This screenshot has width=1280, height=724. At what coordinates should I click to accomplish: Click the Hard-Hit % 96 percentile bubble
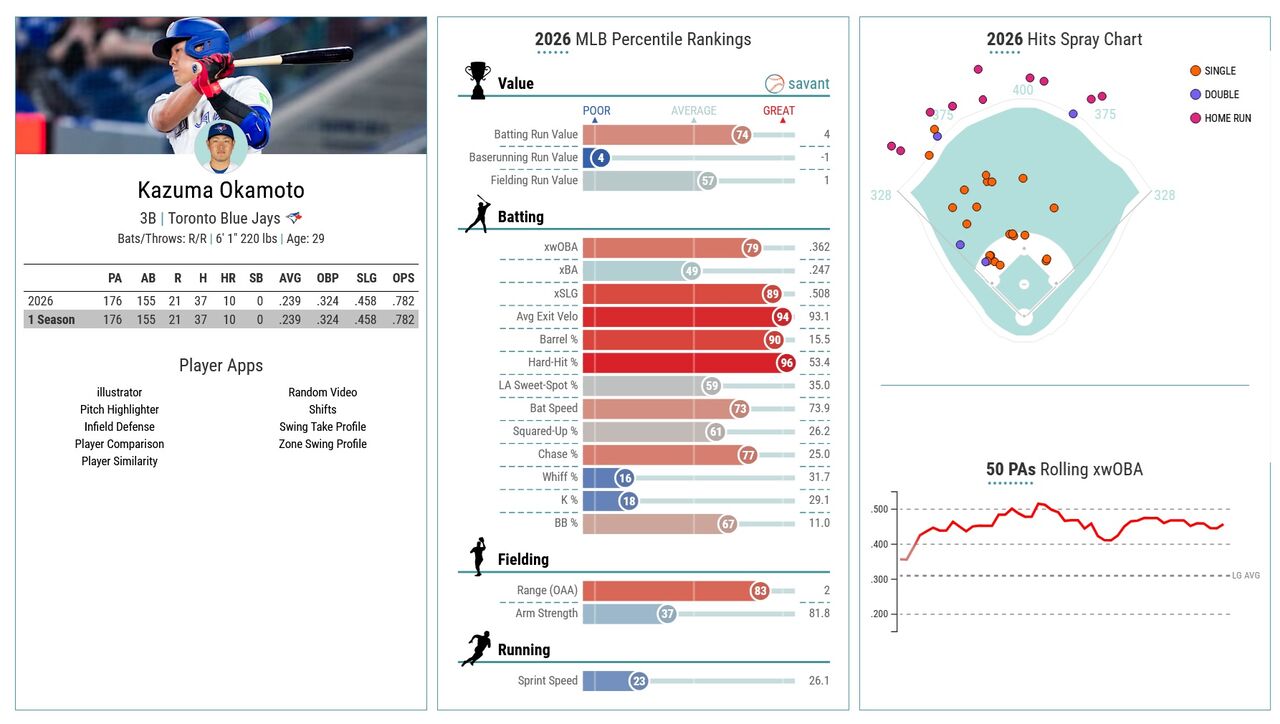point(786,362)
